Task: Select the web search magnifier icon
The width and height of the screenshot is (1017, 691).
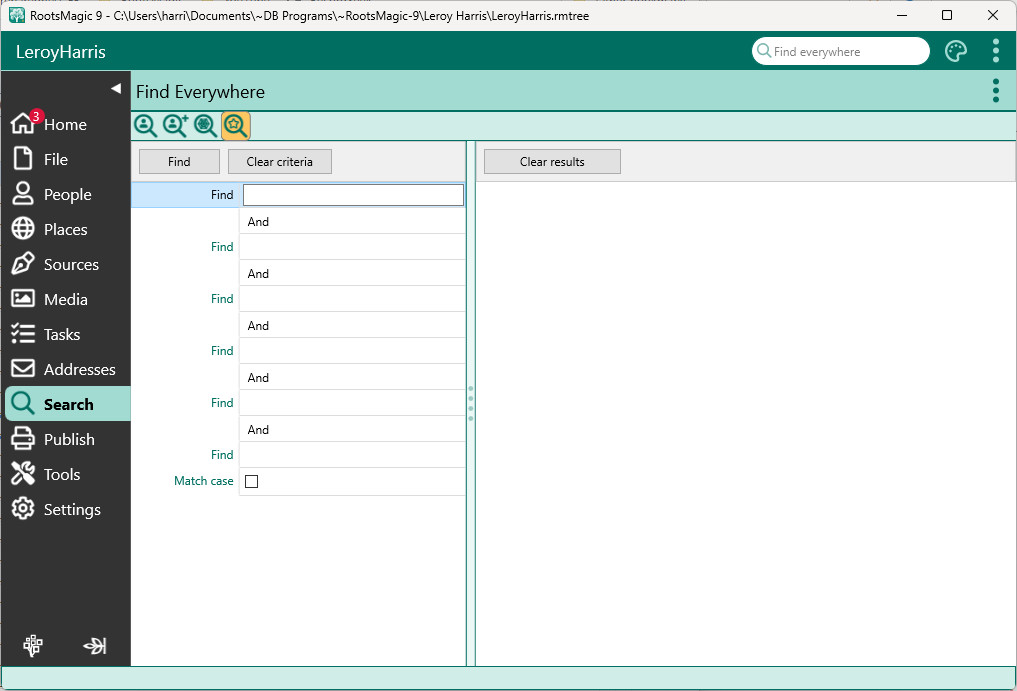Action: [x=206, y=125]
